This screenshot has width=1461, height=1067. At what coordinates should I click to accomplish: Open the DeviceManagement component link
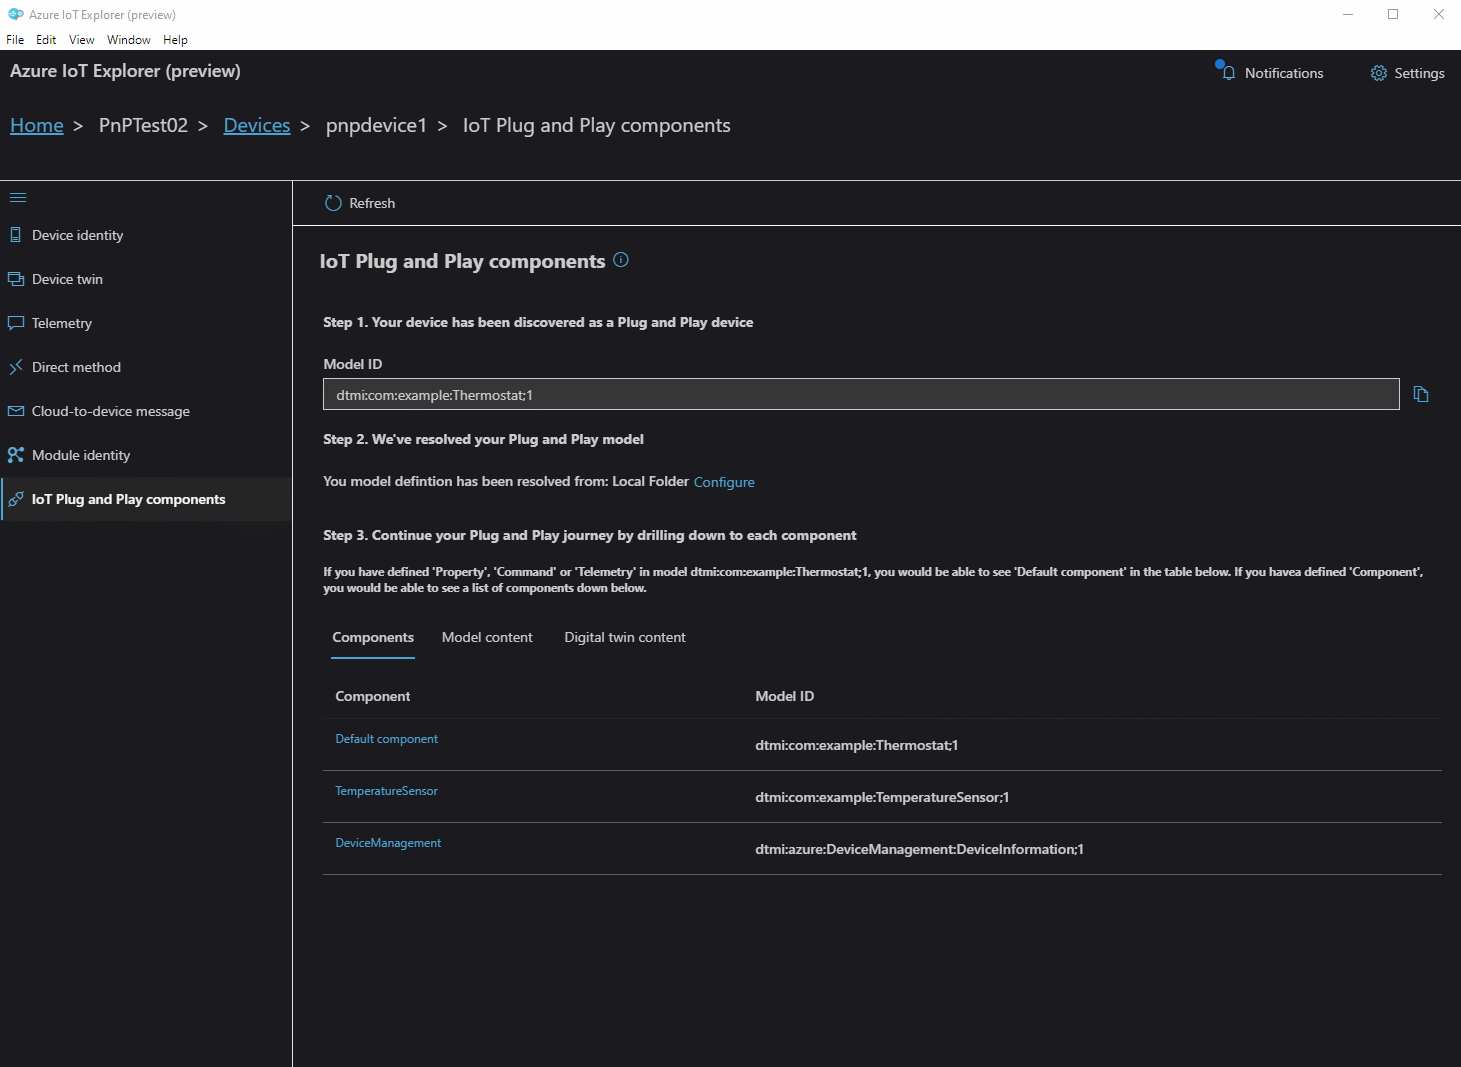pyautogui.click(x=388, y=843)
